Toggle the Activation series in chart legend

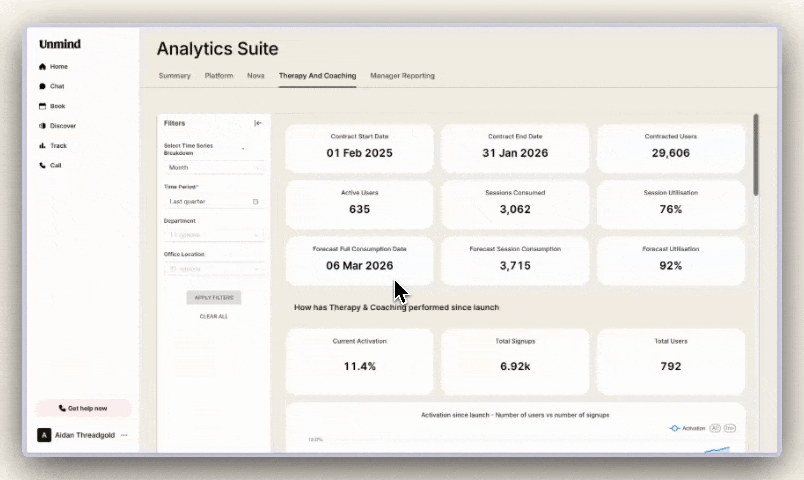click(x=688, y=428)
